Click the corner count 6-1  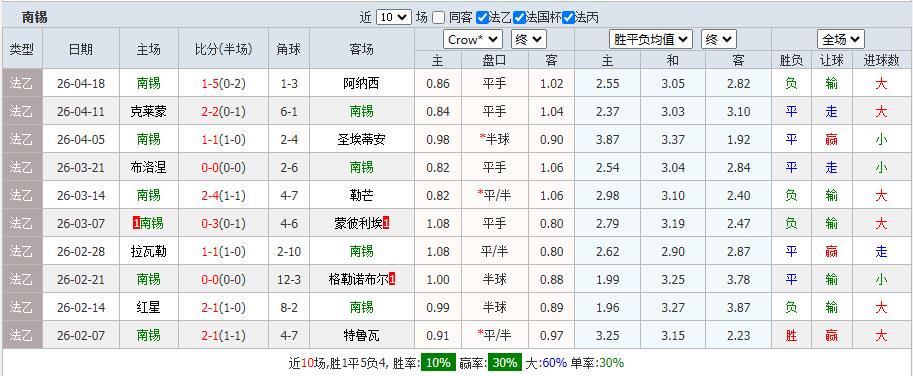[289, 111]
